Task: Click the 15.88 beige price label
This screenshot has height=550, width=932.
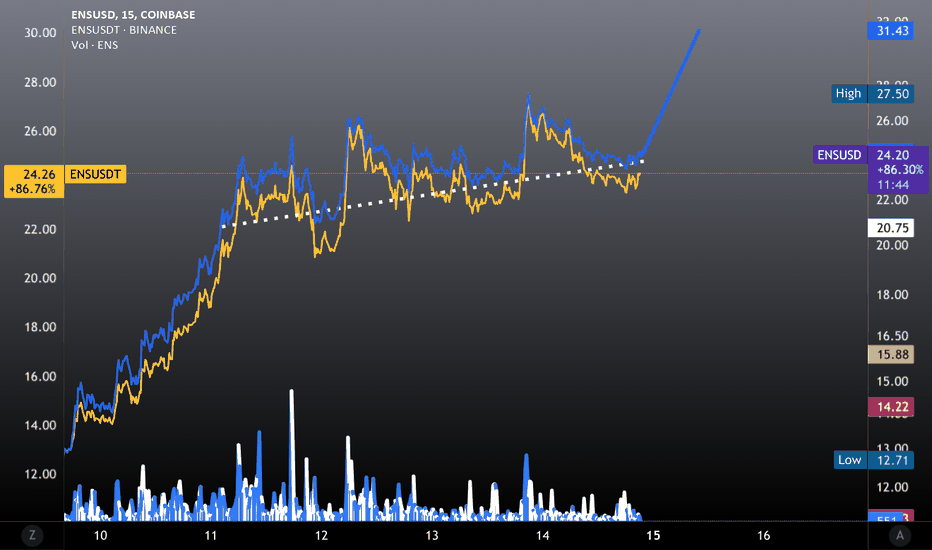Action: point(891,354)
